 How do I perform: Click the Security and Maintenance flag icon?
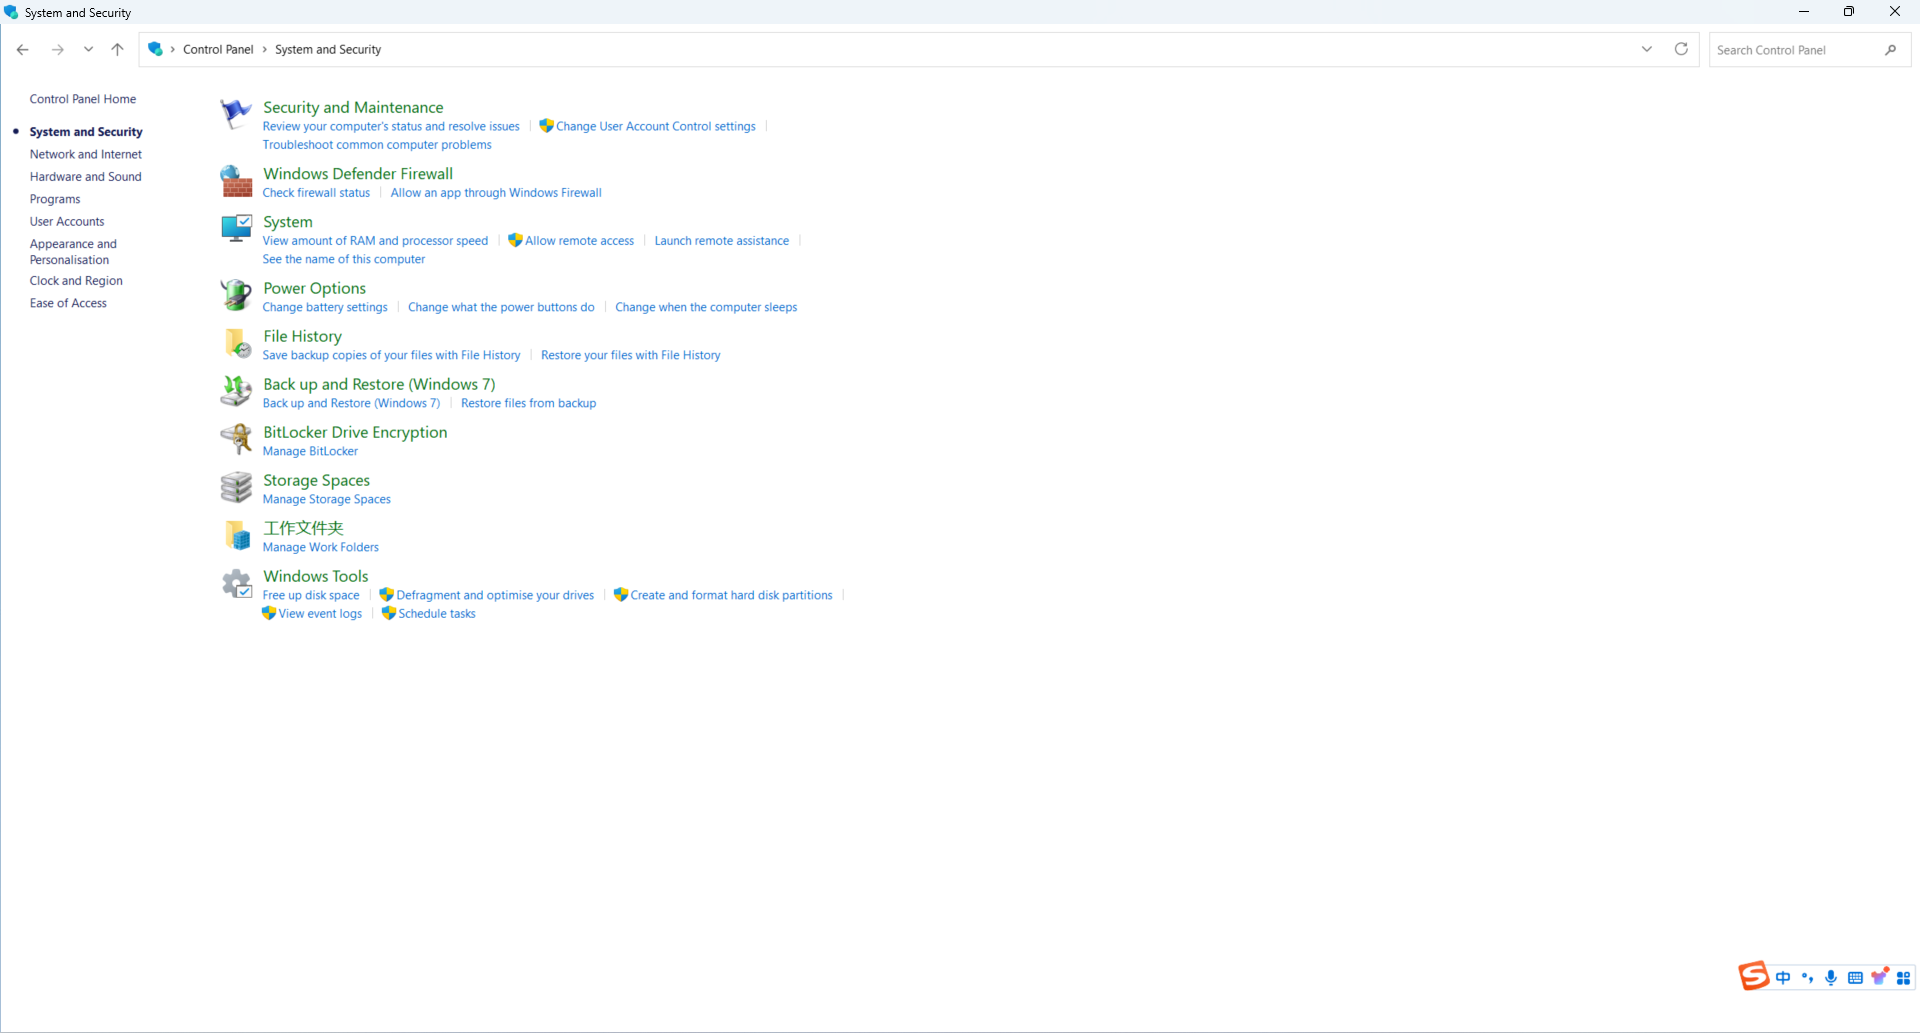tap(236, 115)
